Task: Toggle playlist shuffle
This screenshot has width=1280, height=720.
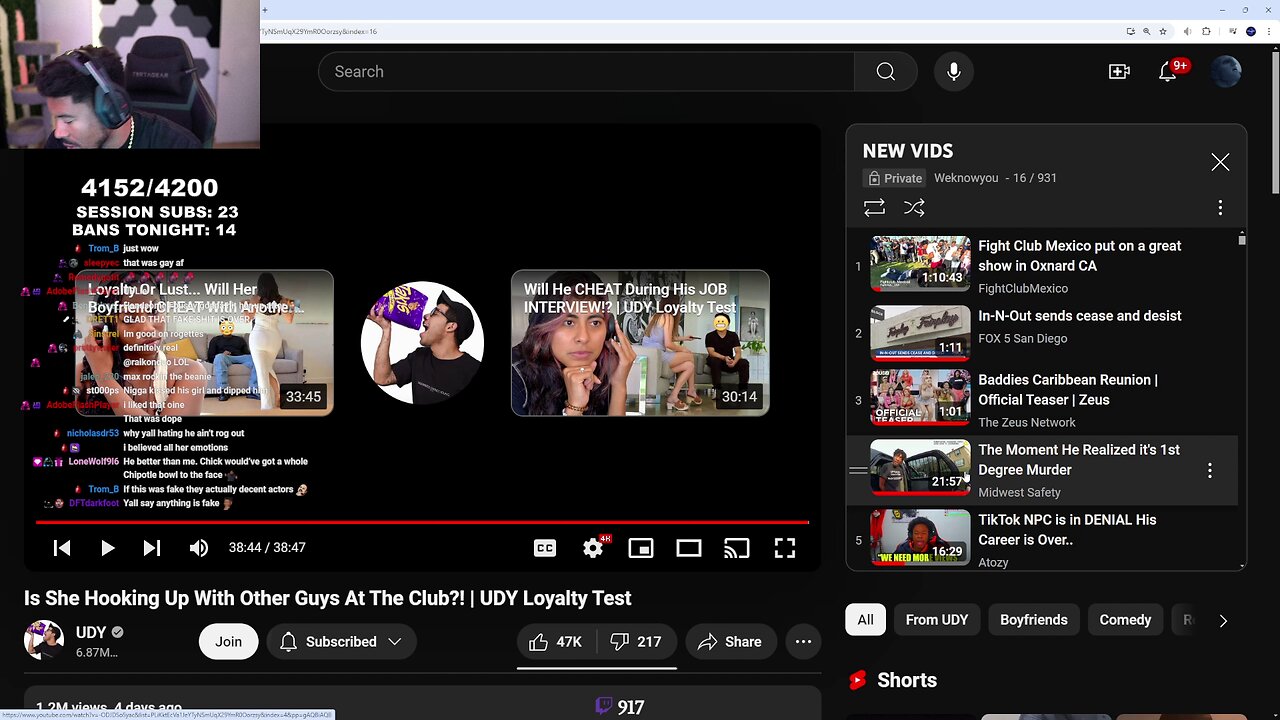Action: click(x=914, y=207)
